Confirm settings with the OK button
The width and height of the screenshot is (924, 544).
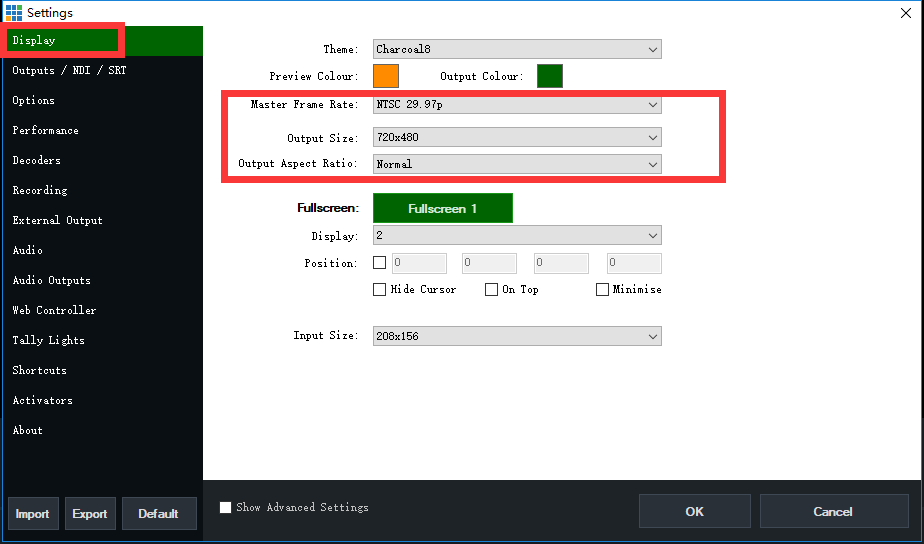pos(695,511)
